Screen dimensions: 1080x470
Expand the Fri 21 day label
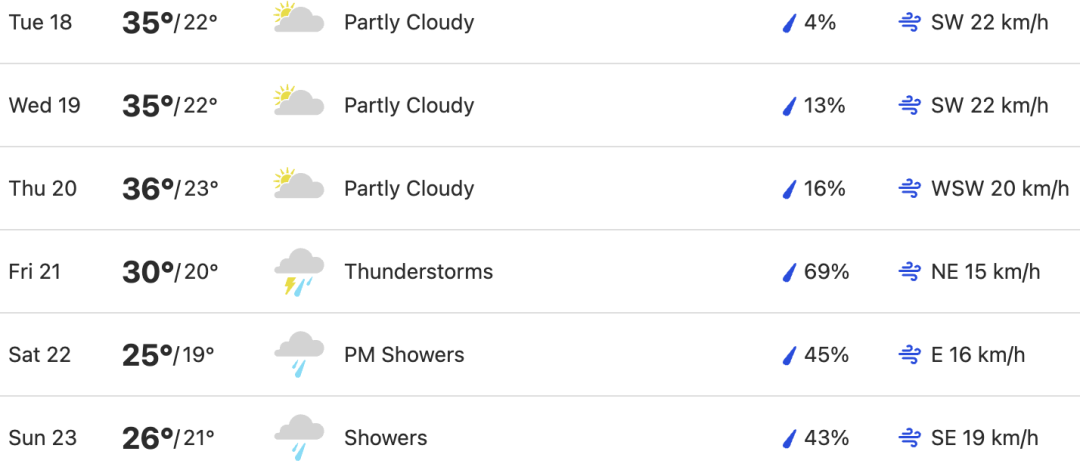[x=34, y=272]
